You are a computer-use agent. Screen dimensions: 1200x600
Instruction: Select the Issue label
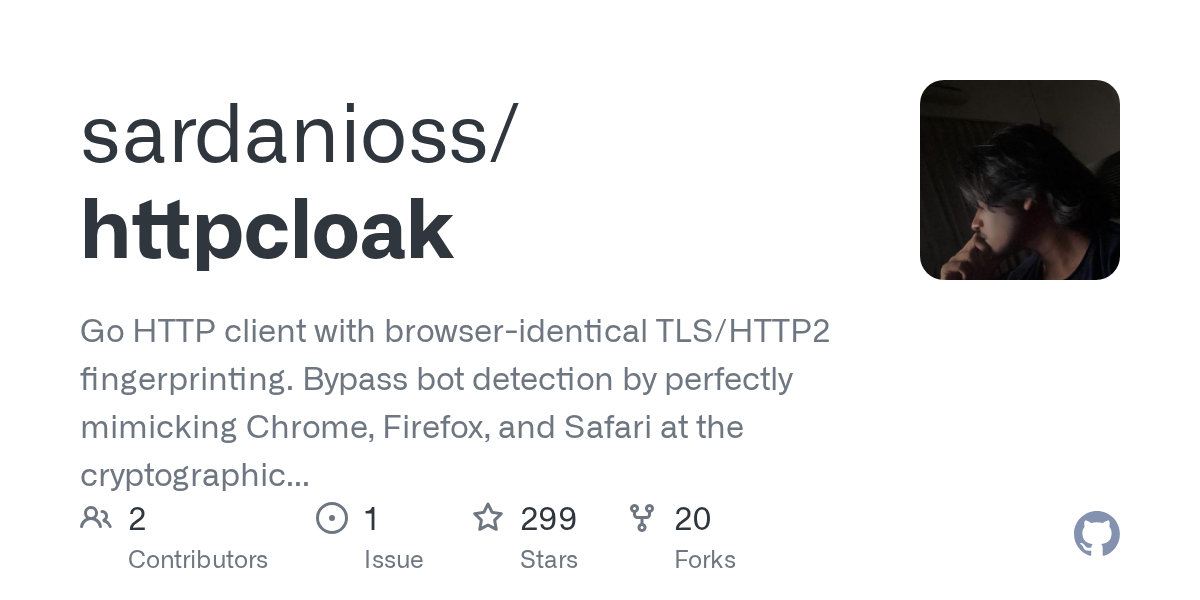click(x=393, y=560)
